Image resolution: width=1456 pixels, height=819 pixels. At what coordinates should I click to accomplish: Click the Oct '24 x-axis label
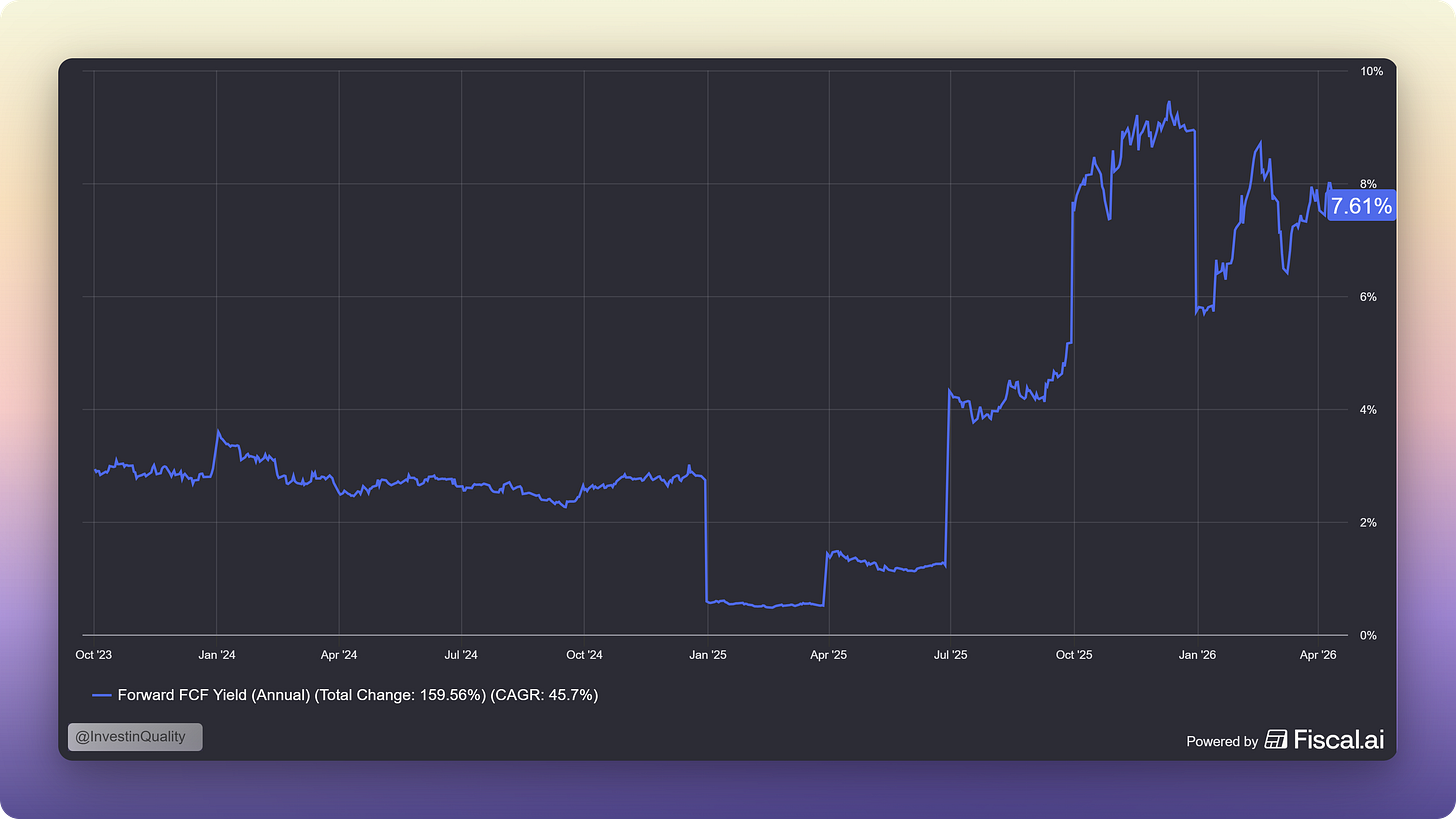coord(584,655)
